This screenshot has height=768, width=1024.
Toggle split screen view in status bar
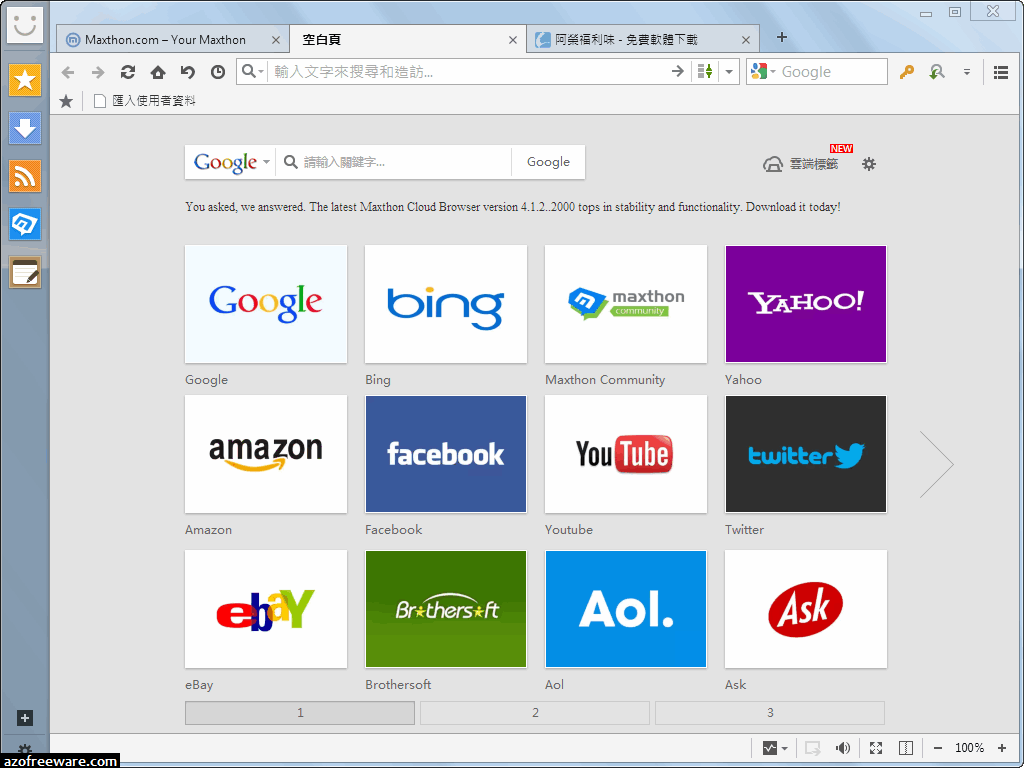pyautogui.click(x=905, y=747)
